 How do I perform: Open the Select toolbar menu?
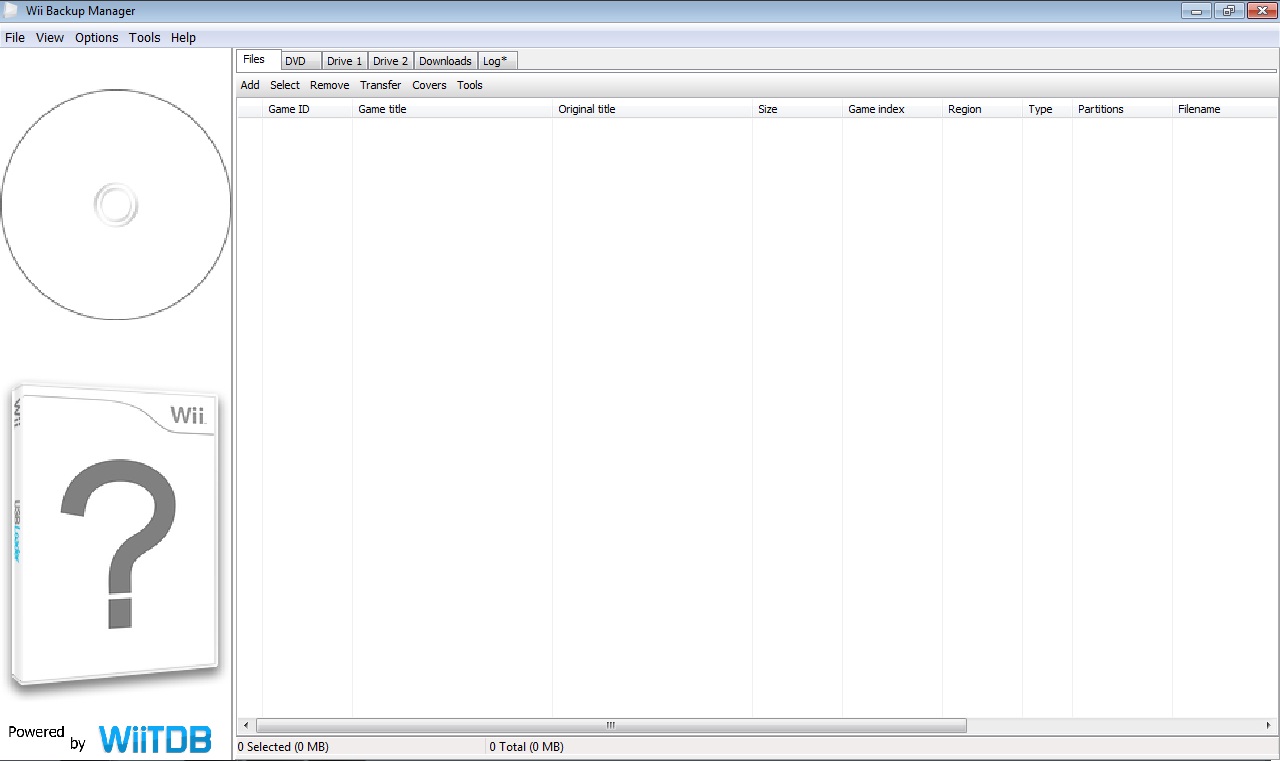(285, 85)
